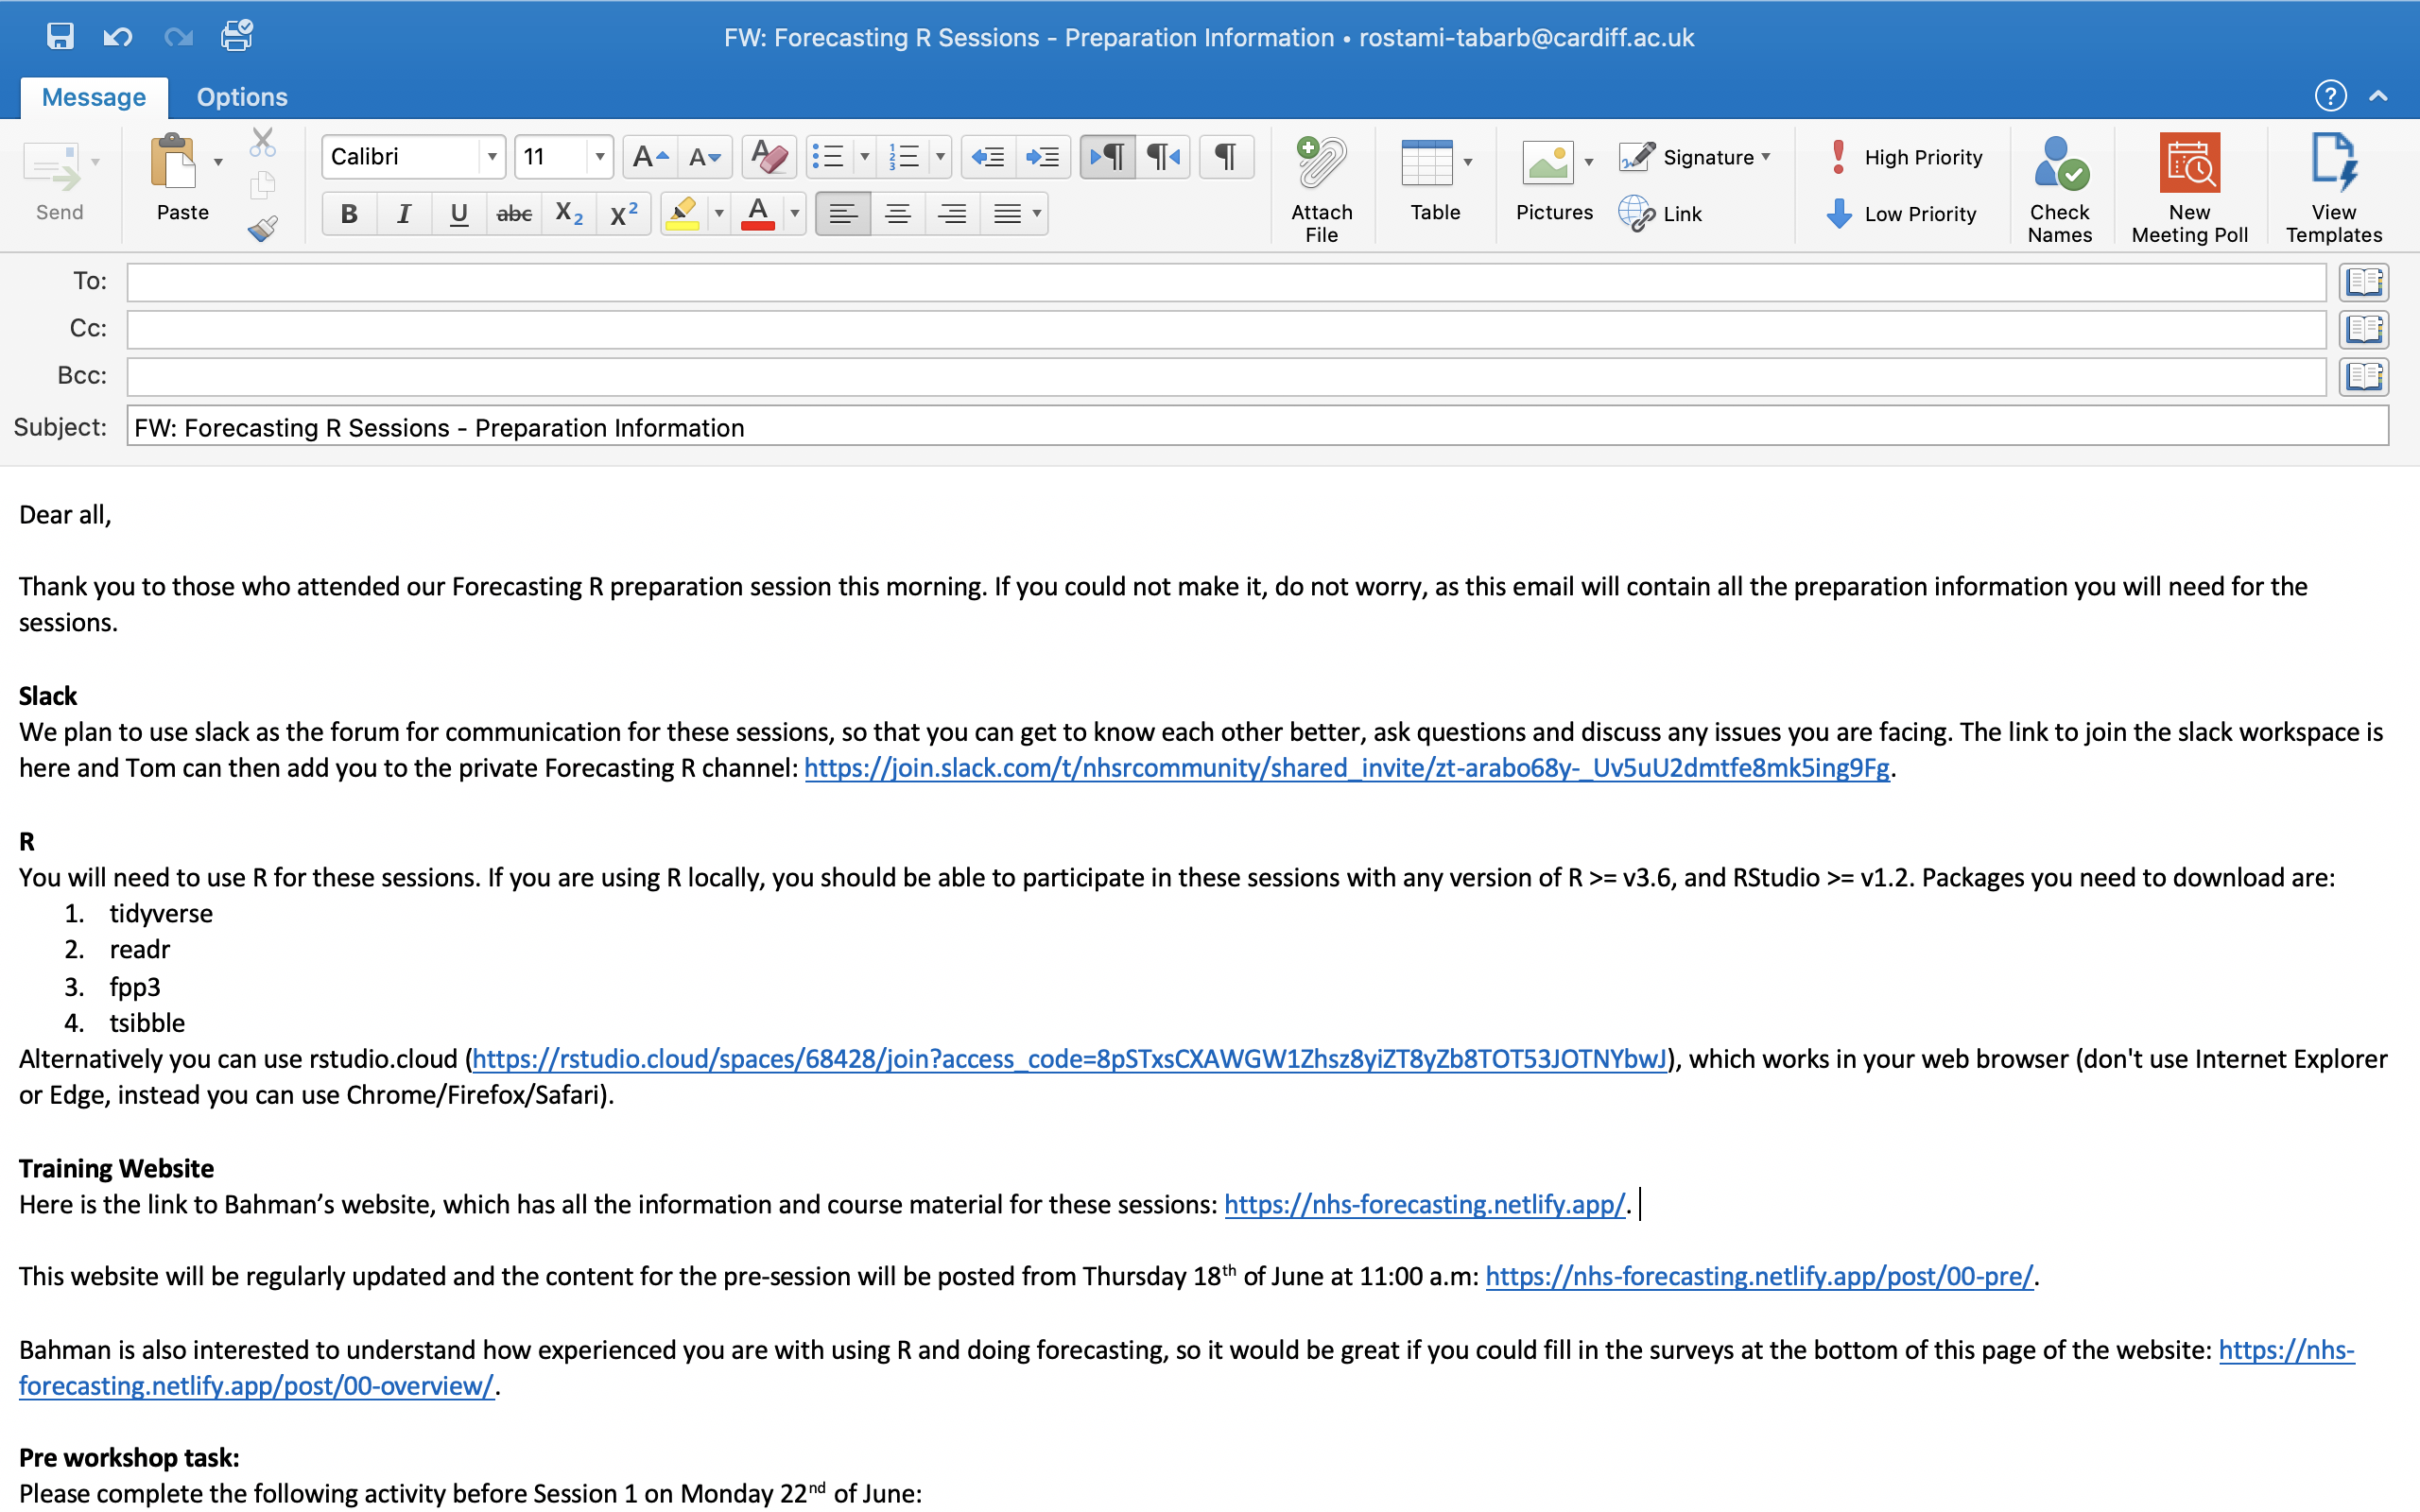Screen dimensions: 2420x1512
Task: Apply yellow highlight color
Action: point(683,214)
